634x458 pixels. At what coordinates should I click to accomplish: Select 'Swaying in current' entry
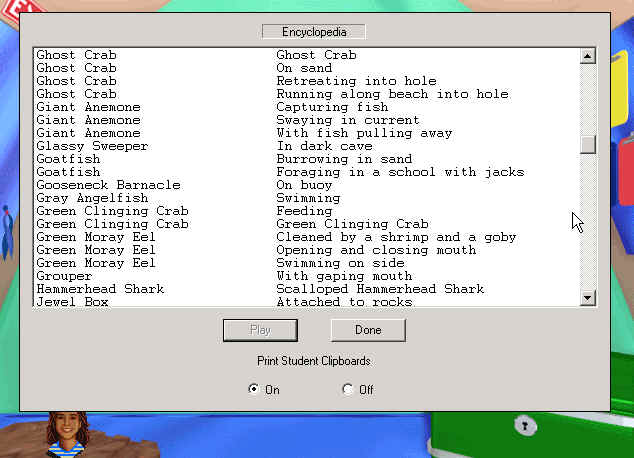[306, 120]
